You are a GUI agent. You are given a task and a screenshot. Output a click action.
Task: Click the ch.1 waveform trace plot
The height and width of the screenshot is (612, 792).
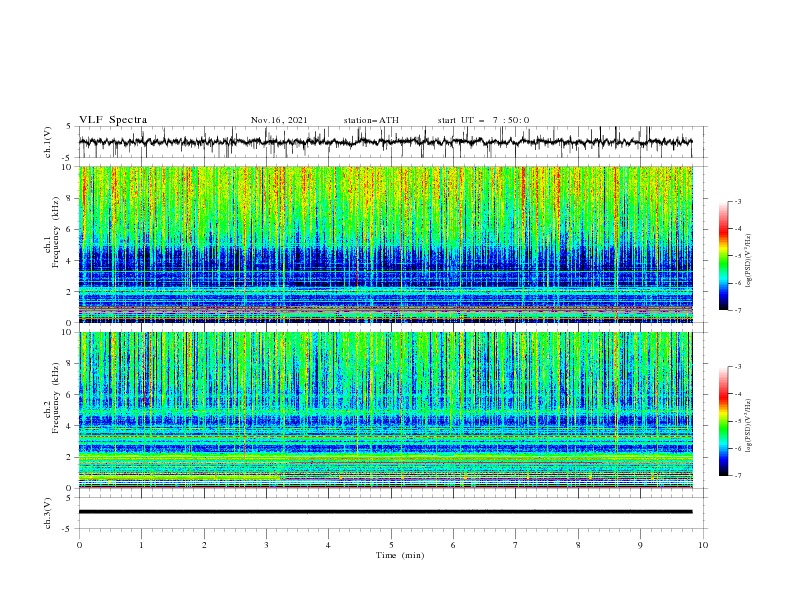385,142
